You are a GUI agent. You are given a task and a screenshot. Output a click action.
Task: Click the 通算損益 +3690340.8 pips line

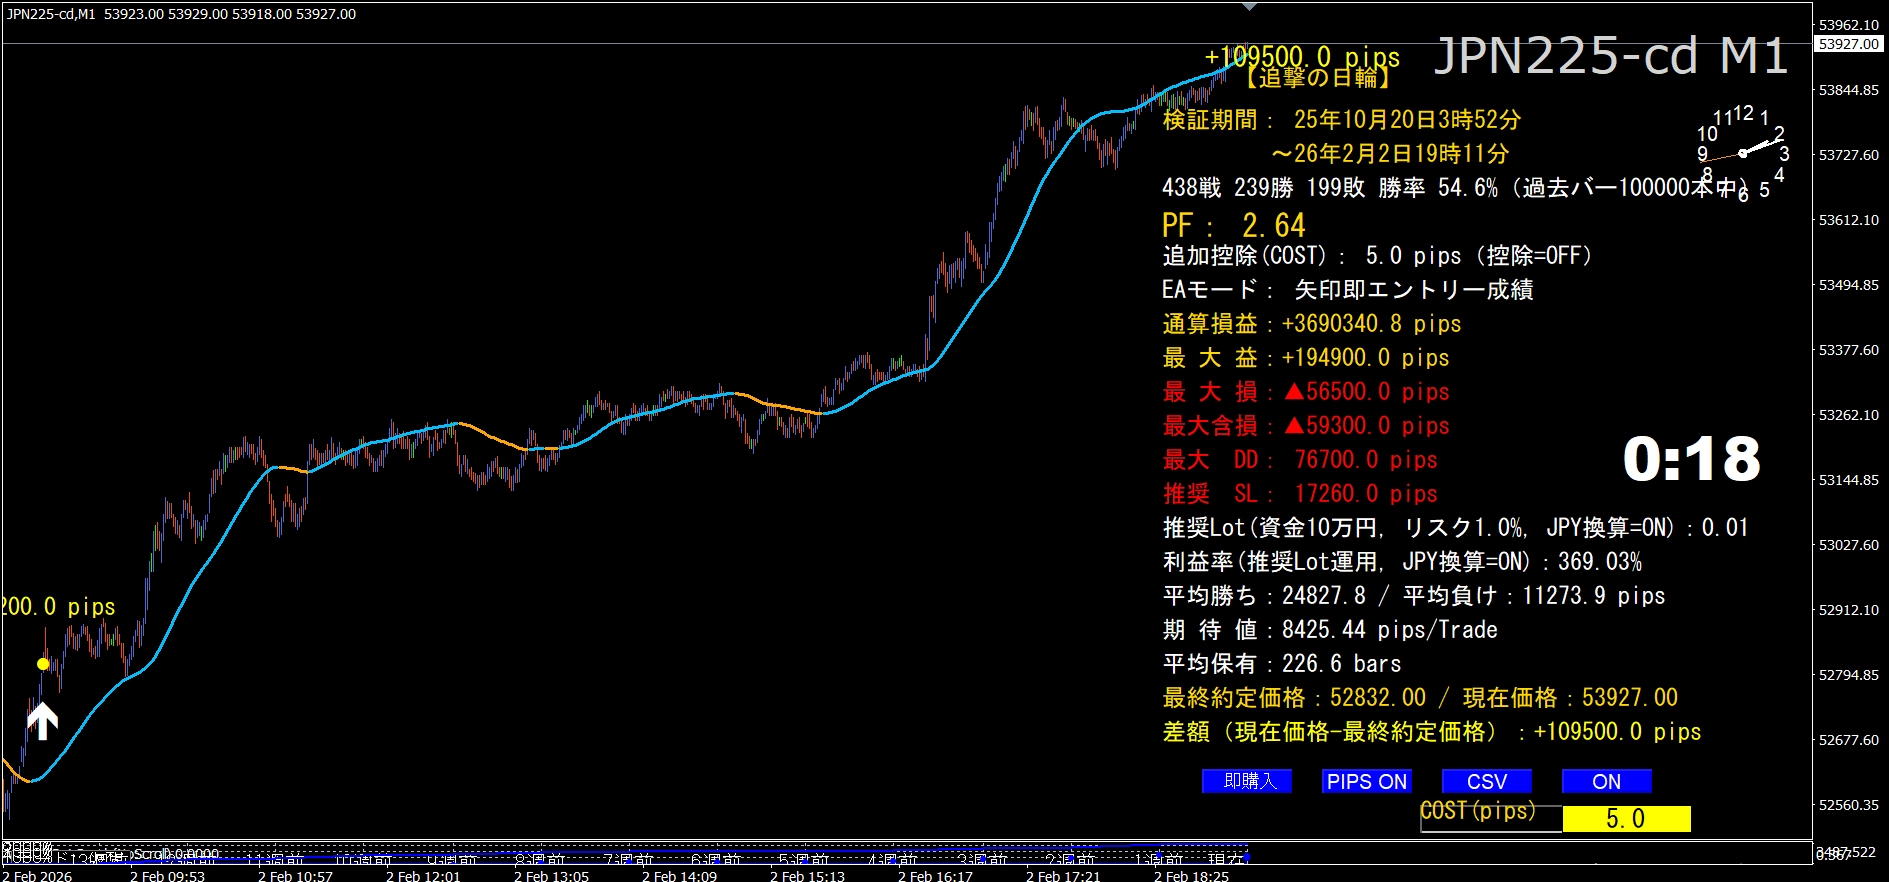point(1312,324)
